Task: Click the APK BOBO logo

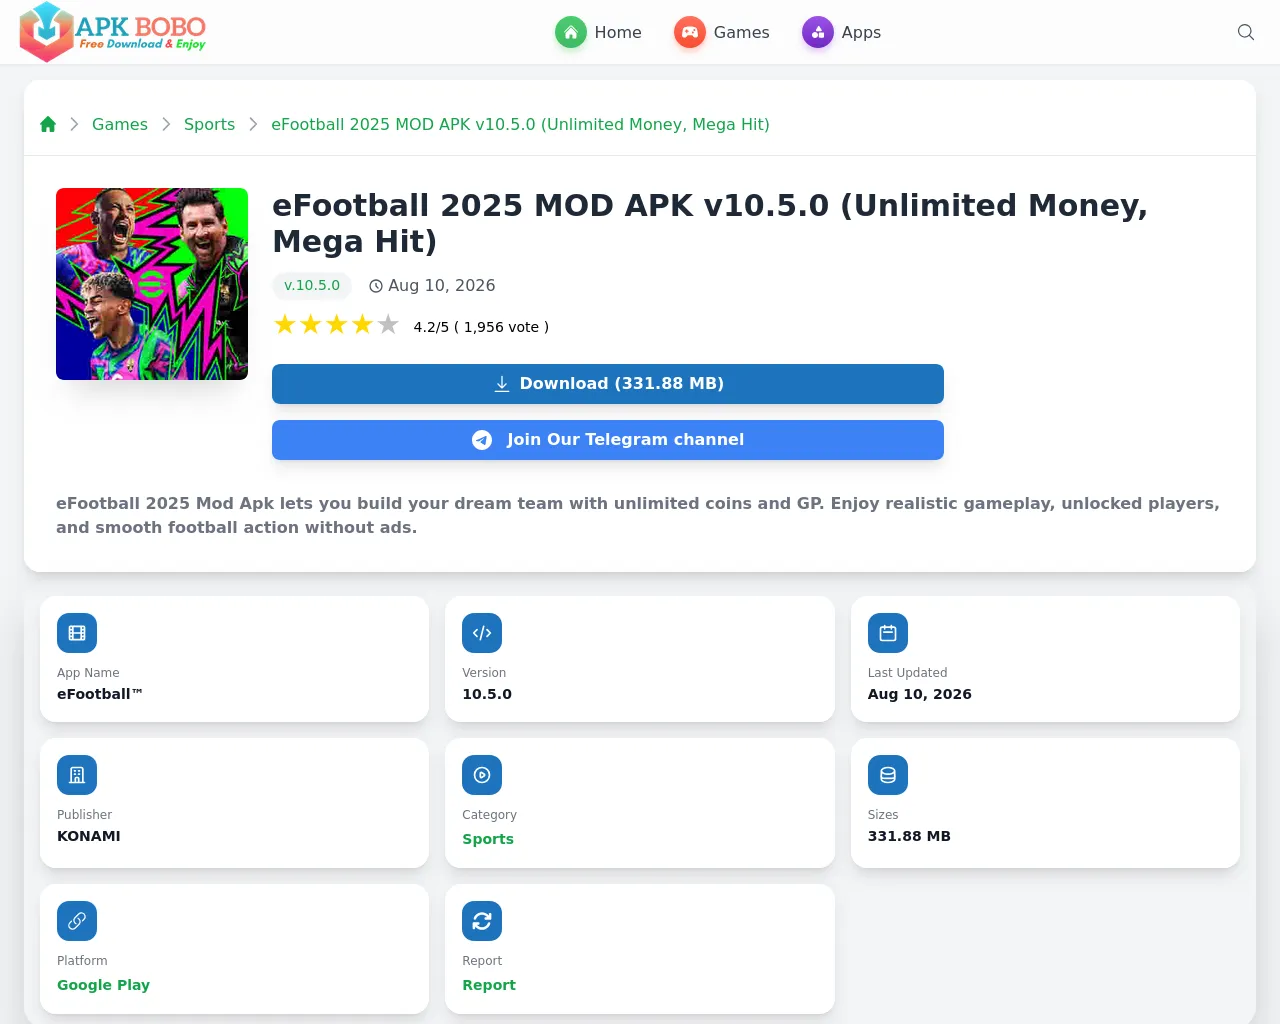Action: click(x=113, y=32)
